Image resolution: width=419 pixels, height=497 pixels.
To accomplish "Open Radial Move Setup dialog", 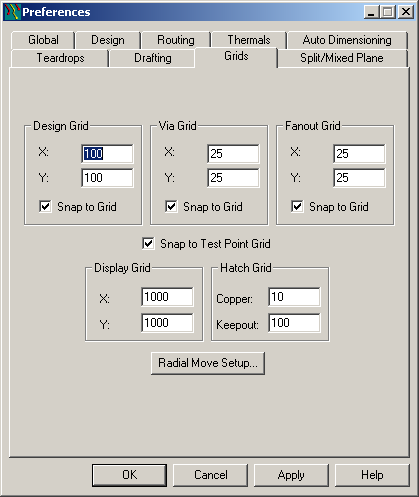I will pyautogui.click(x=208, y=363).
